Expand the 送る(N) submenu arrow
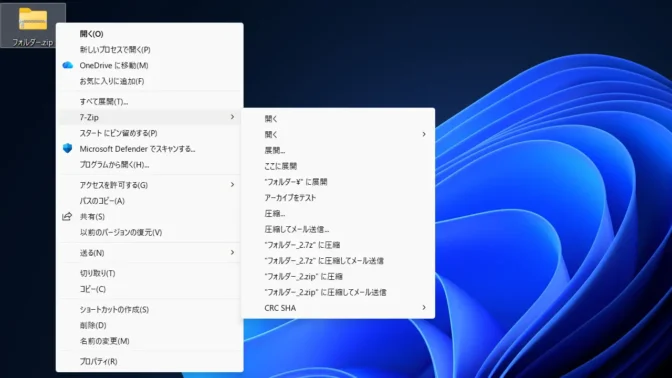This screenshot has width=672, height=378. [232, 252]
